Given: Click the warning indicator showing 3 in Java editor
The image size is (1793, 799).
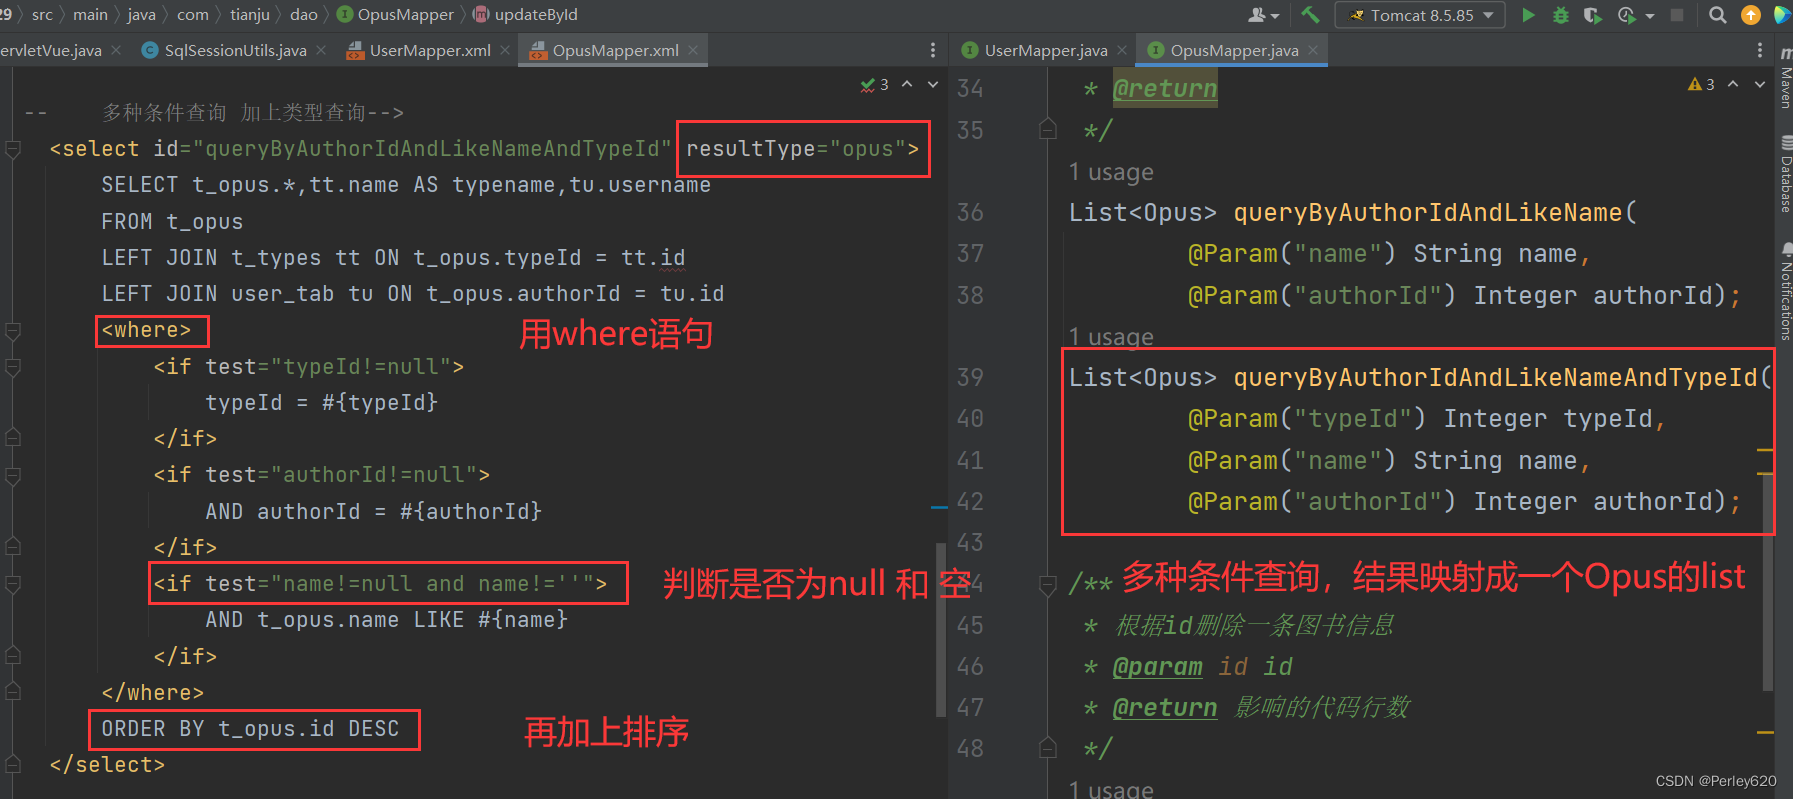Looking at the screenshot, I should click(x=1701, y=85).
